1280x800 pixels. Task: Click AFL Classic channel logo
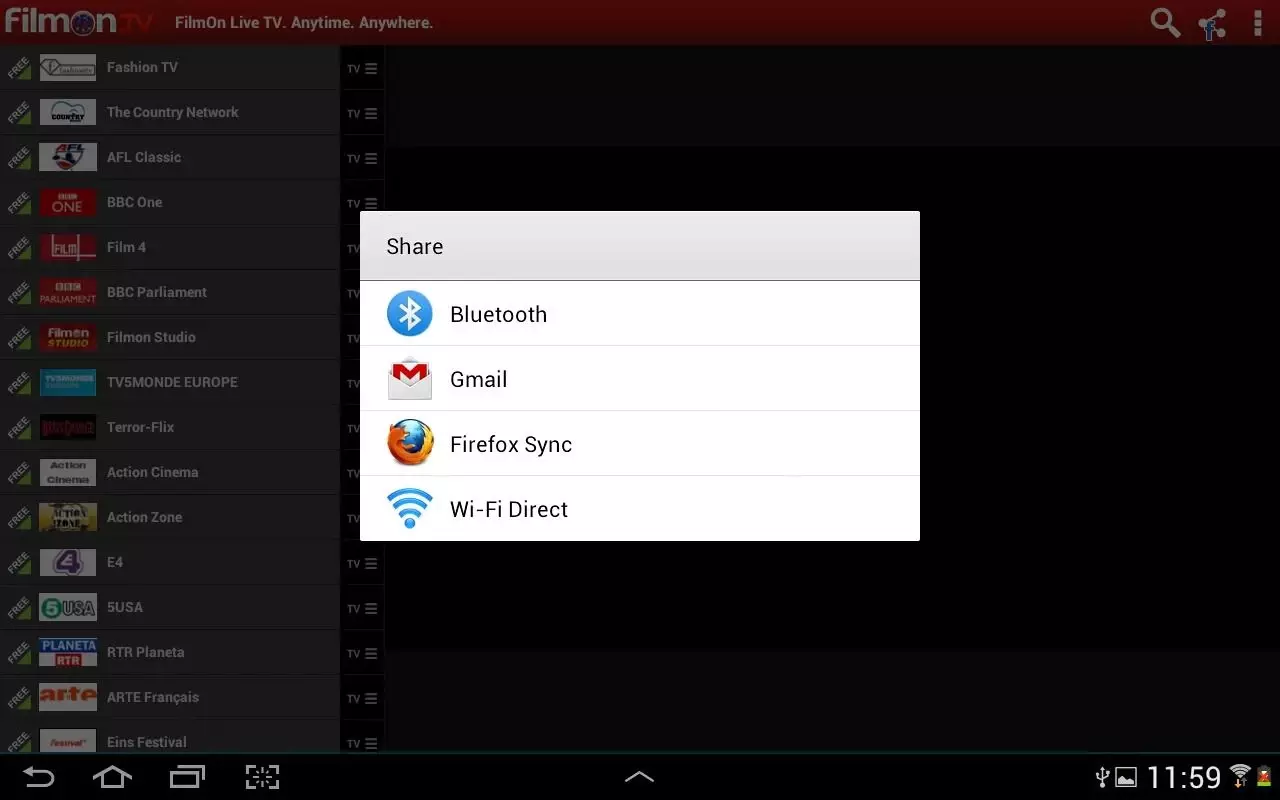[x=68, y=157]
